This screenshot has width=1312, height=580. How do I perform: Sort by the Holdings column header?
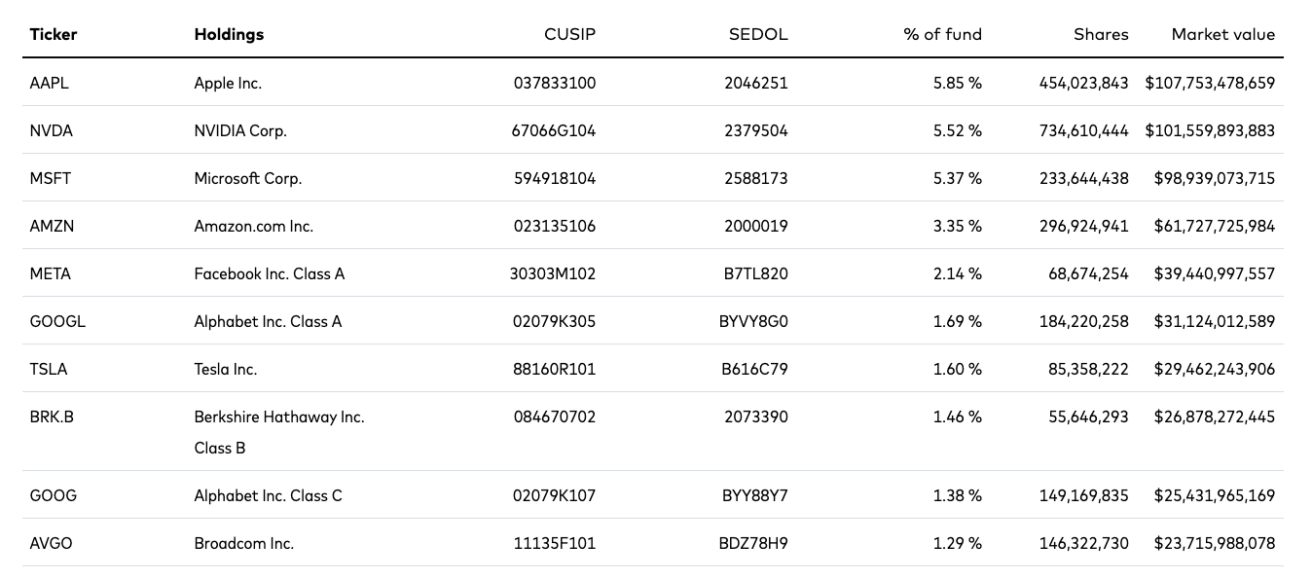click(x=229, y=35)
